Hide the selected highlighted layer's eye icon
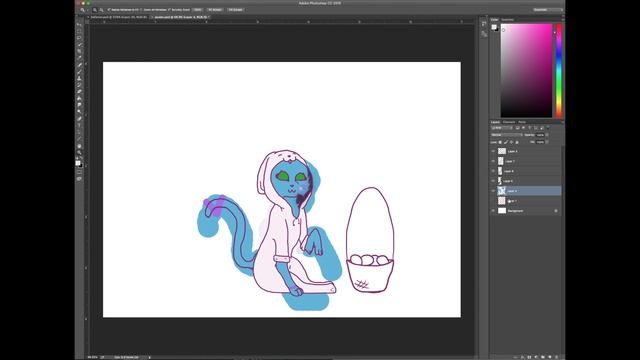 pyautogui.click(x=493, y=191)
